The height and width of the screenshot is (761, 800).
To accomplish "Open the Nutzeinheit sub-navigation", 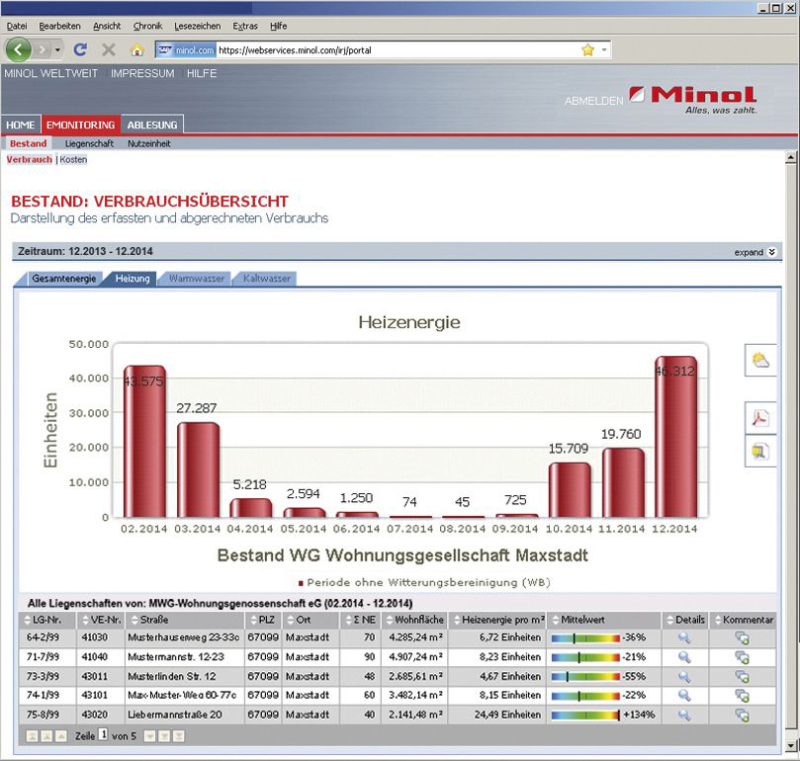I will coord(149,144).
